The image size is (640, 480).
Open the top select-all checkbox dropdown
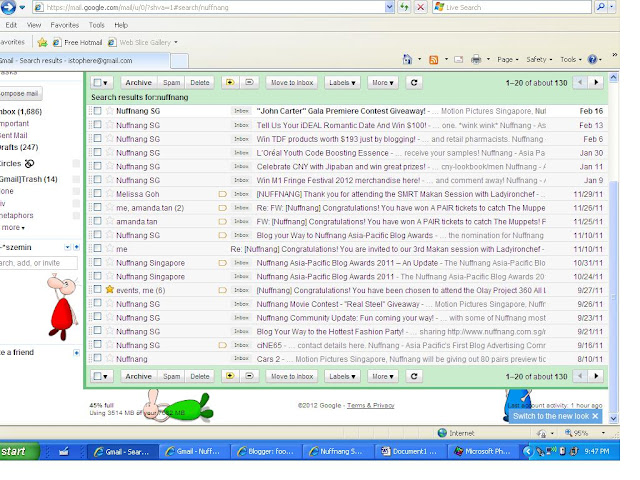coord(101,82)
